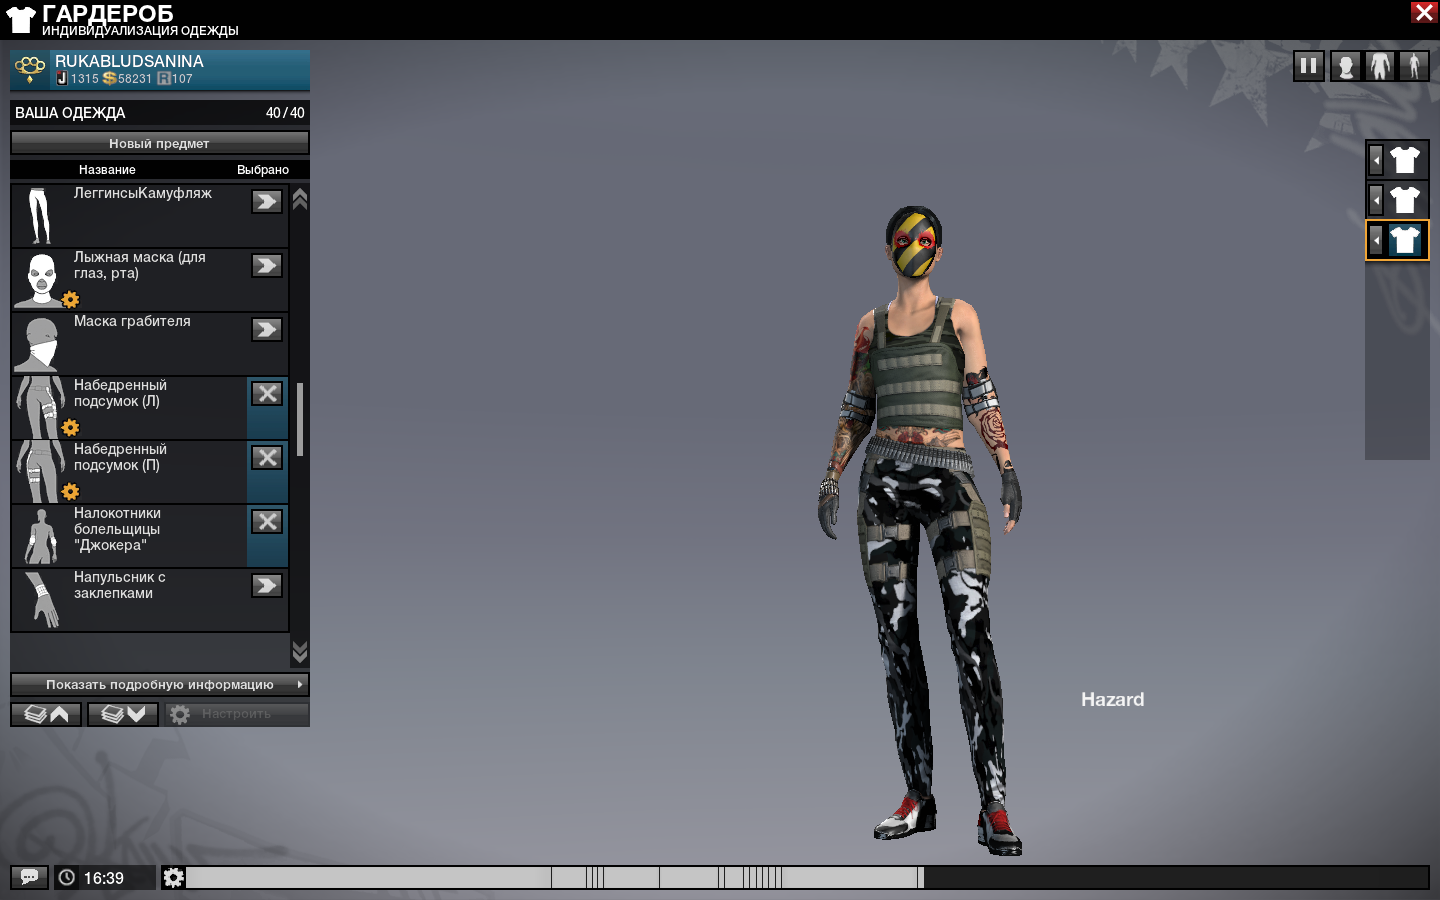
Task: Switch camera to full body view
Action: [1414, 66]
